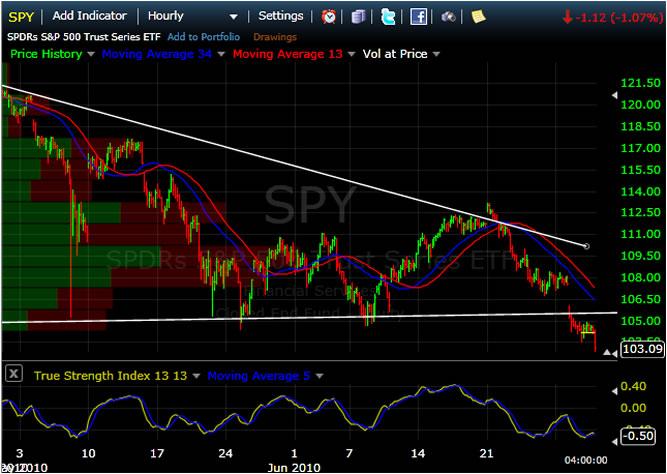Click the True Strength Index 13 13 label
The image size is (667, 474).
pos(111,376)
